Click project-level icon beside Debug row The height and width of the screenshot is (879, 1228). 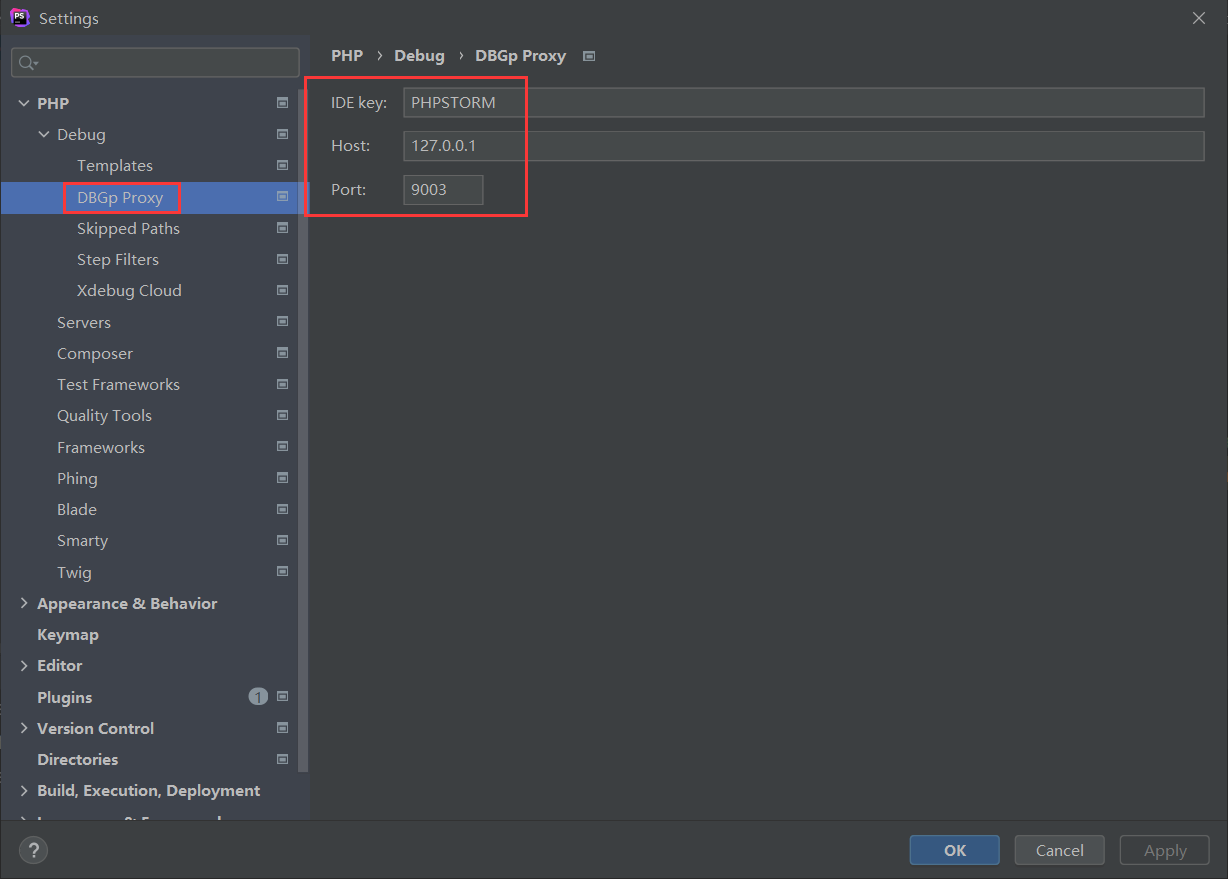(282, 134)
